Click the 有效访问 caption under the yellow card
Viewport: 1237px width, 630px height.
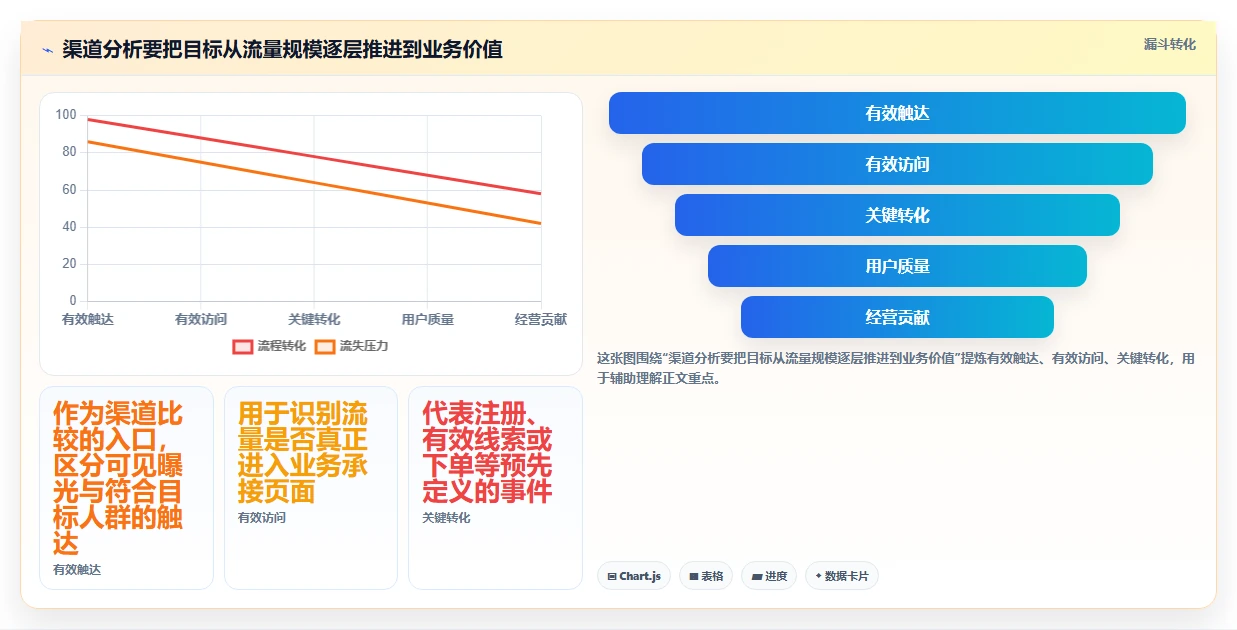tap(262, 517)
